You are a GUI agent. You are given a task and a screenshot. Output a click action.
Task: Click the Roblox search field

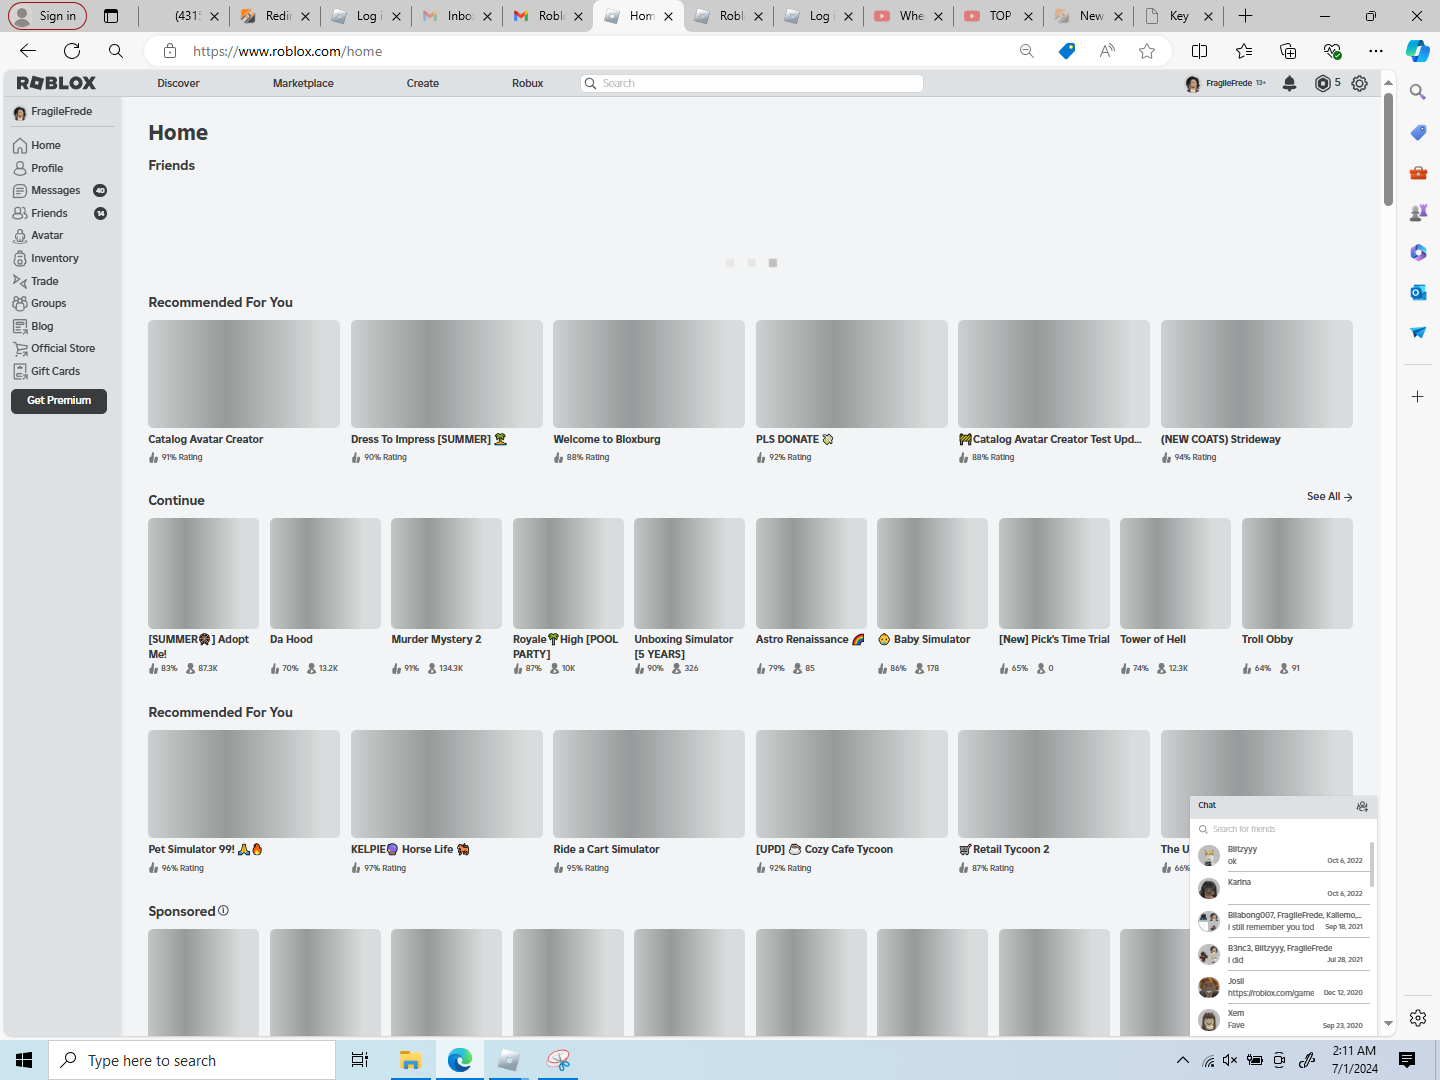[752, 84]
